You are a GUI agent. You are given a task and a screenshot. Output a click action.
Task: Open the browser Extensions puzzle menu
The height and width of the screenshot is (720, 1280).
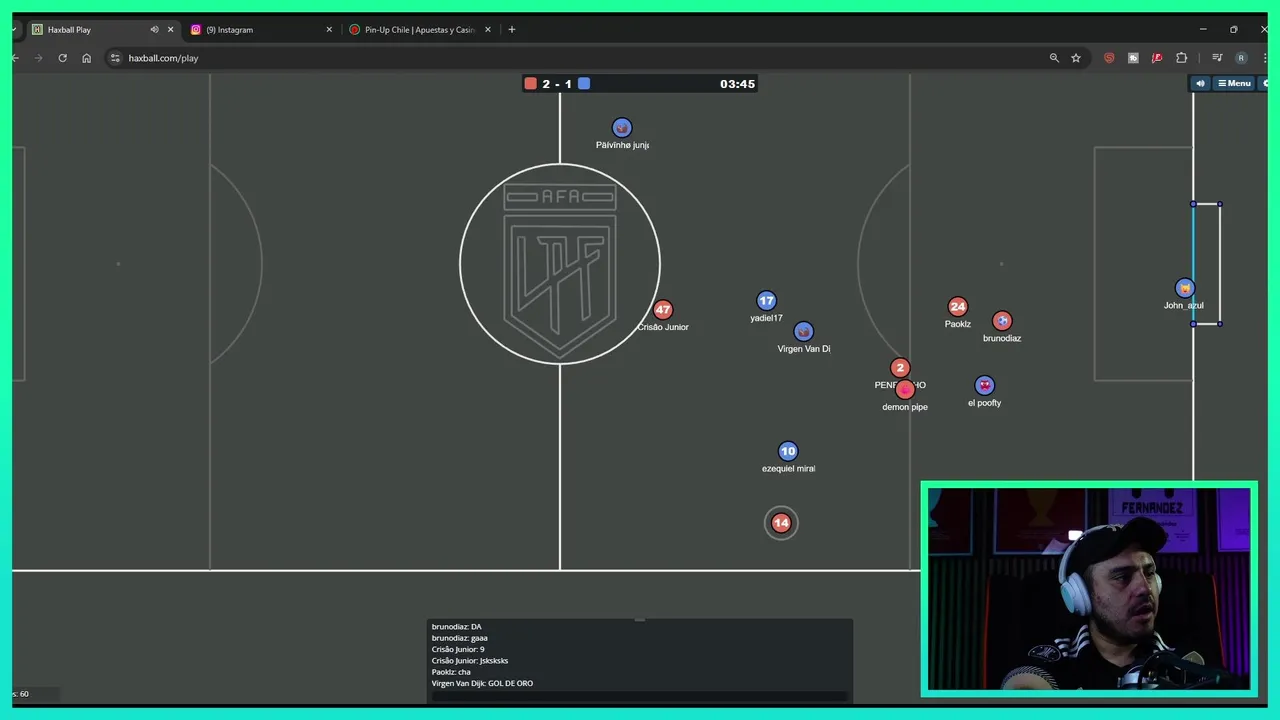pos(1181,58)
